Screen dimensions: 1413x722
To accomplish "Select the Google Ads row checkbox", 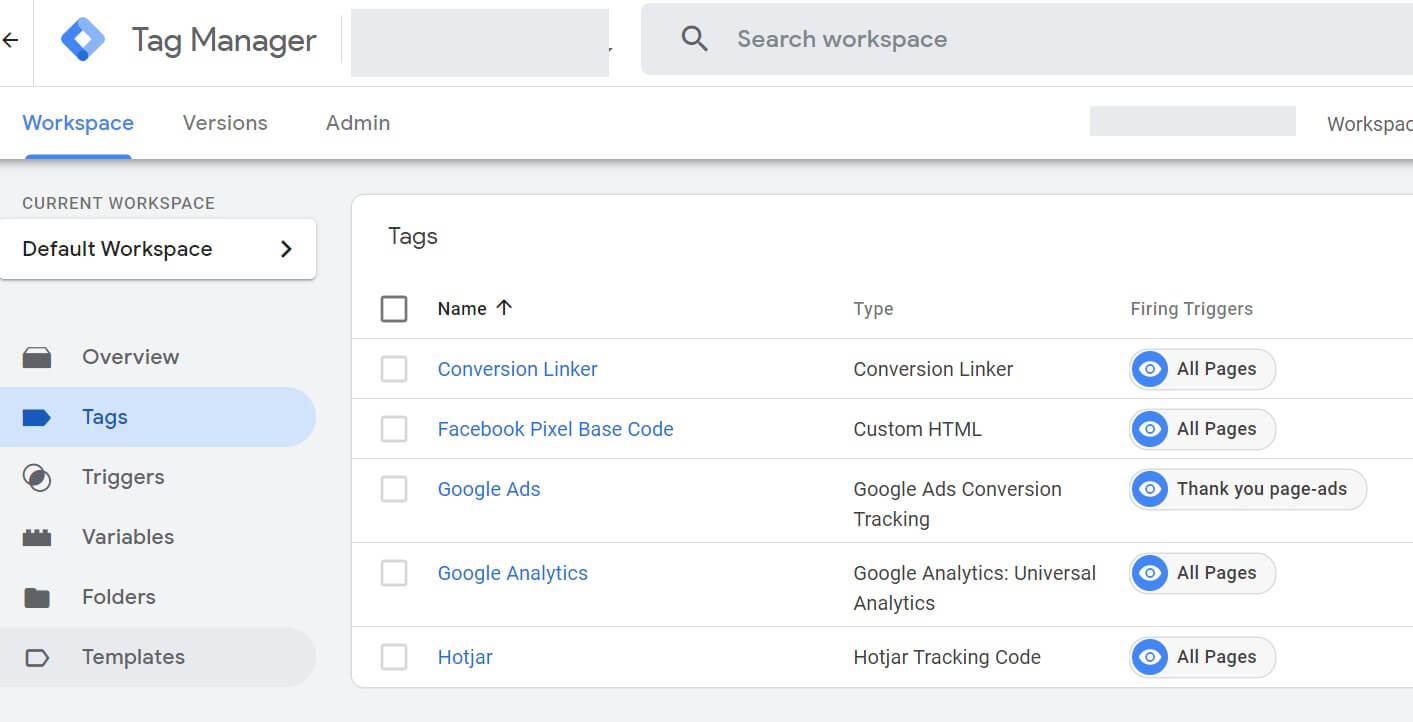I will point(394,489).
